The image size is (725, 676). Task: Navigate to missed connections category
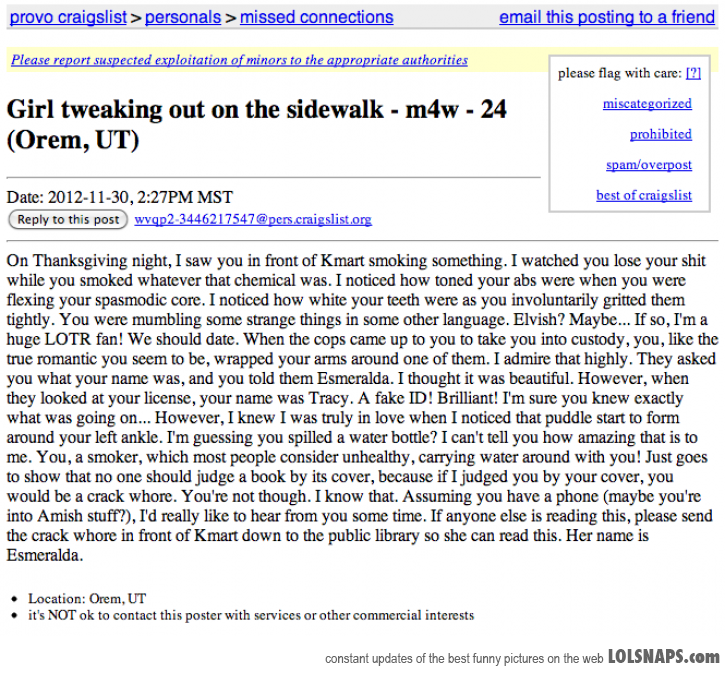pos(316,17)
